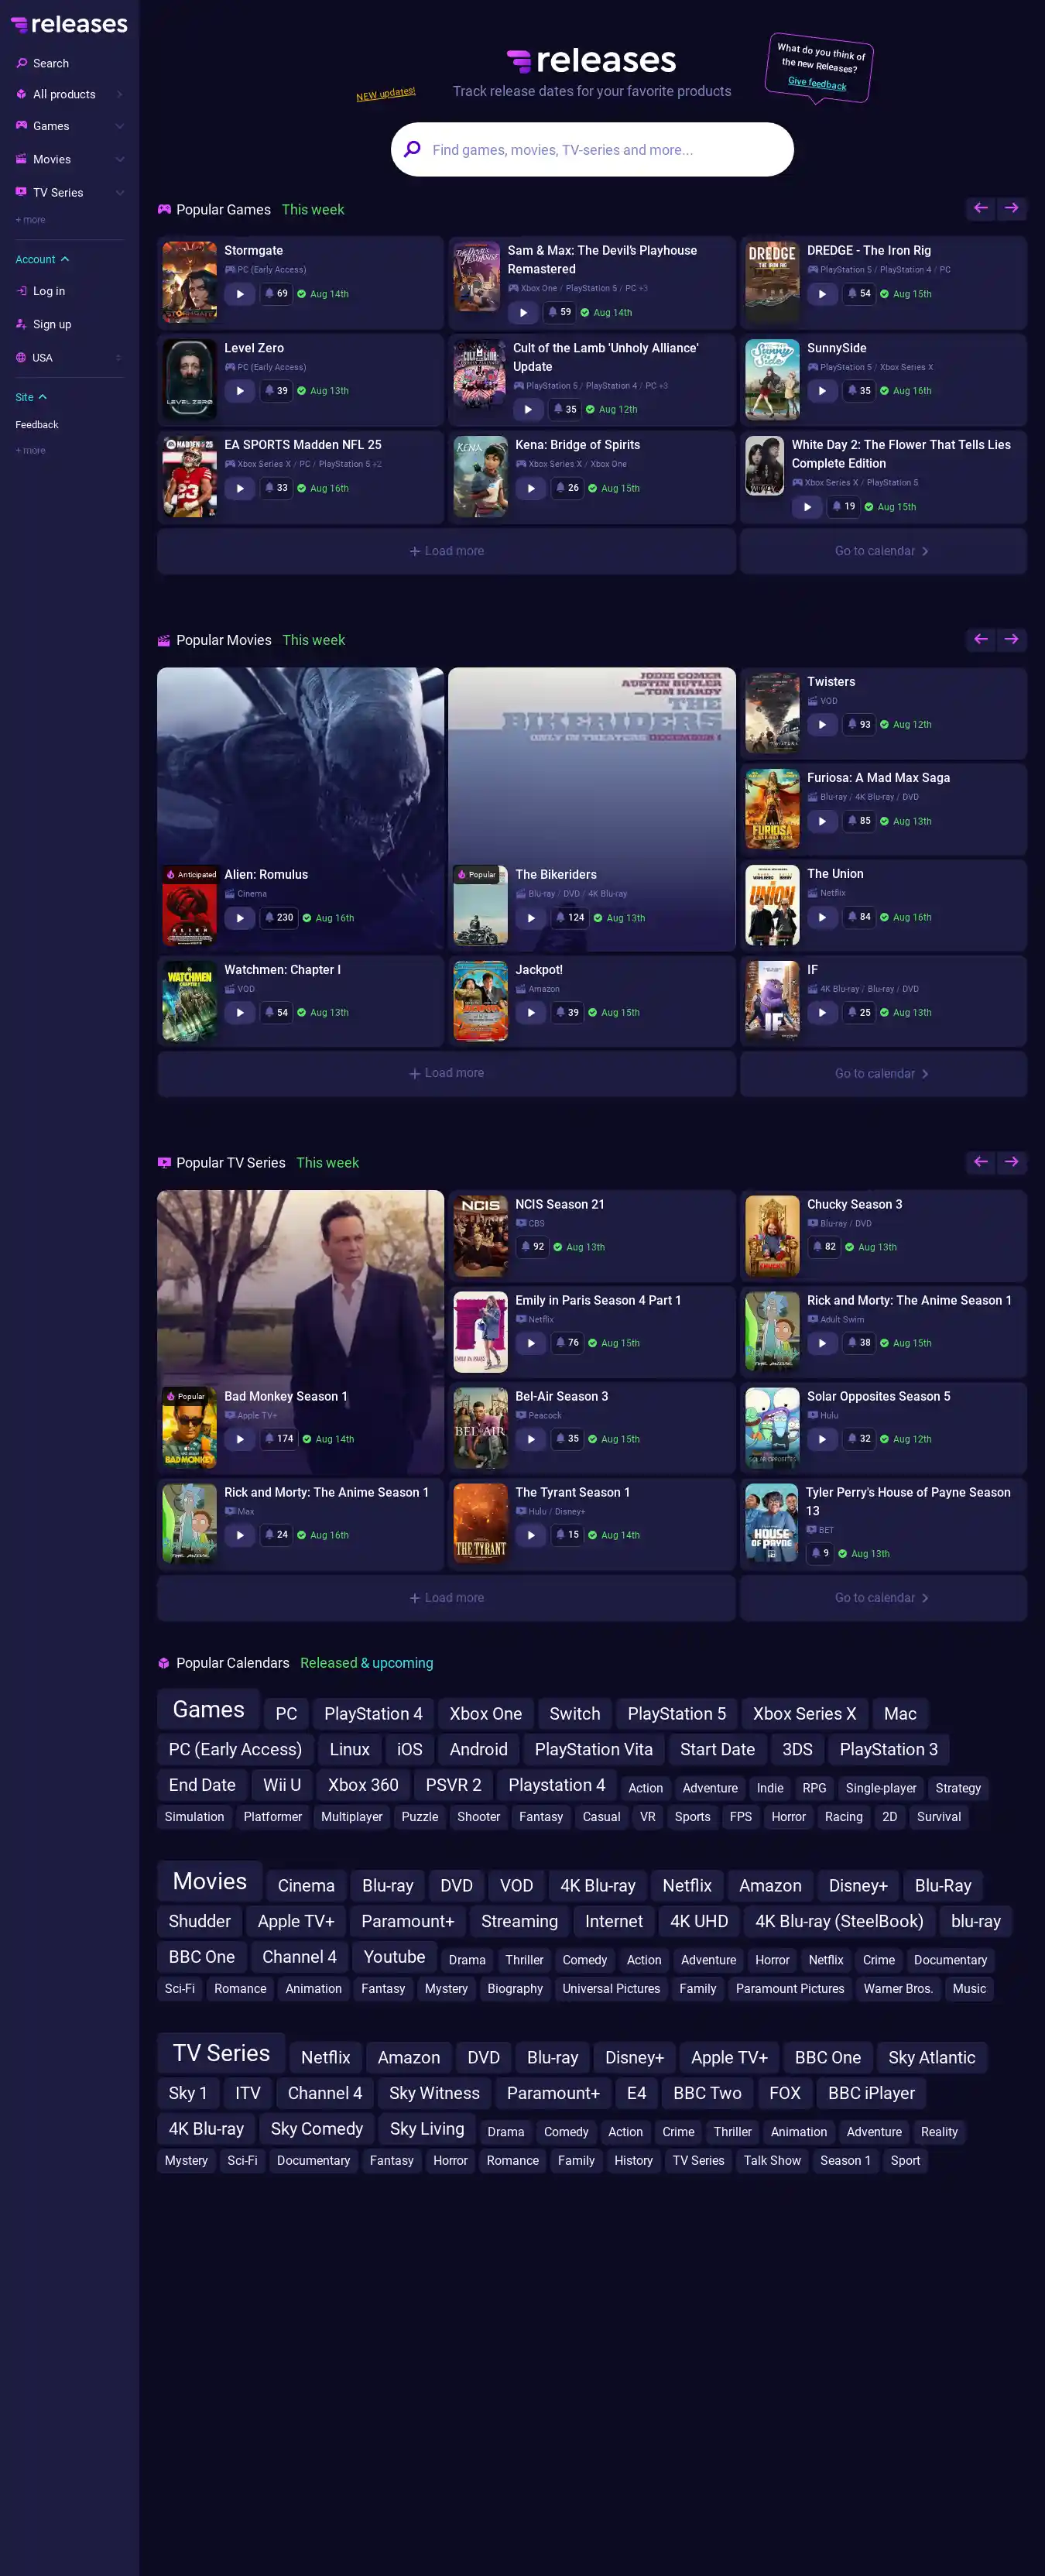Open Sam & Max Devil's Playhouse thumbnail
Viewport: 1045px width, 2576px height.
478,276
